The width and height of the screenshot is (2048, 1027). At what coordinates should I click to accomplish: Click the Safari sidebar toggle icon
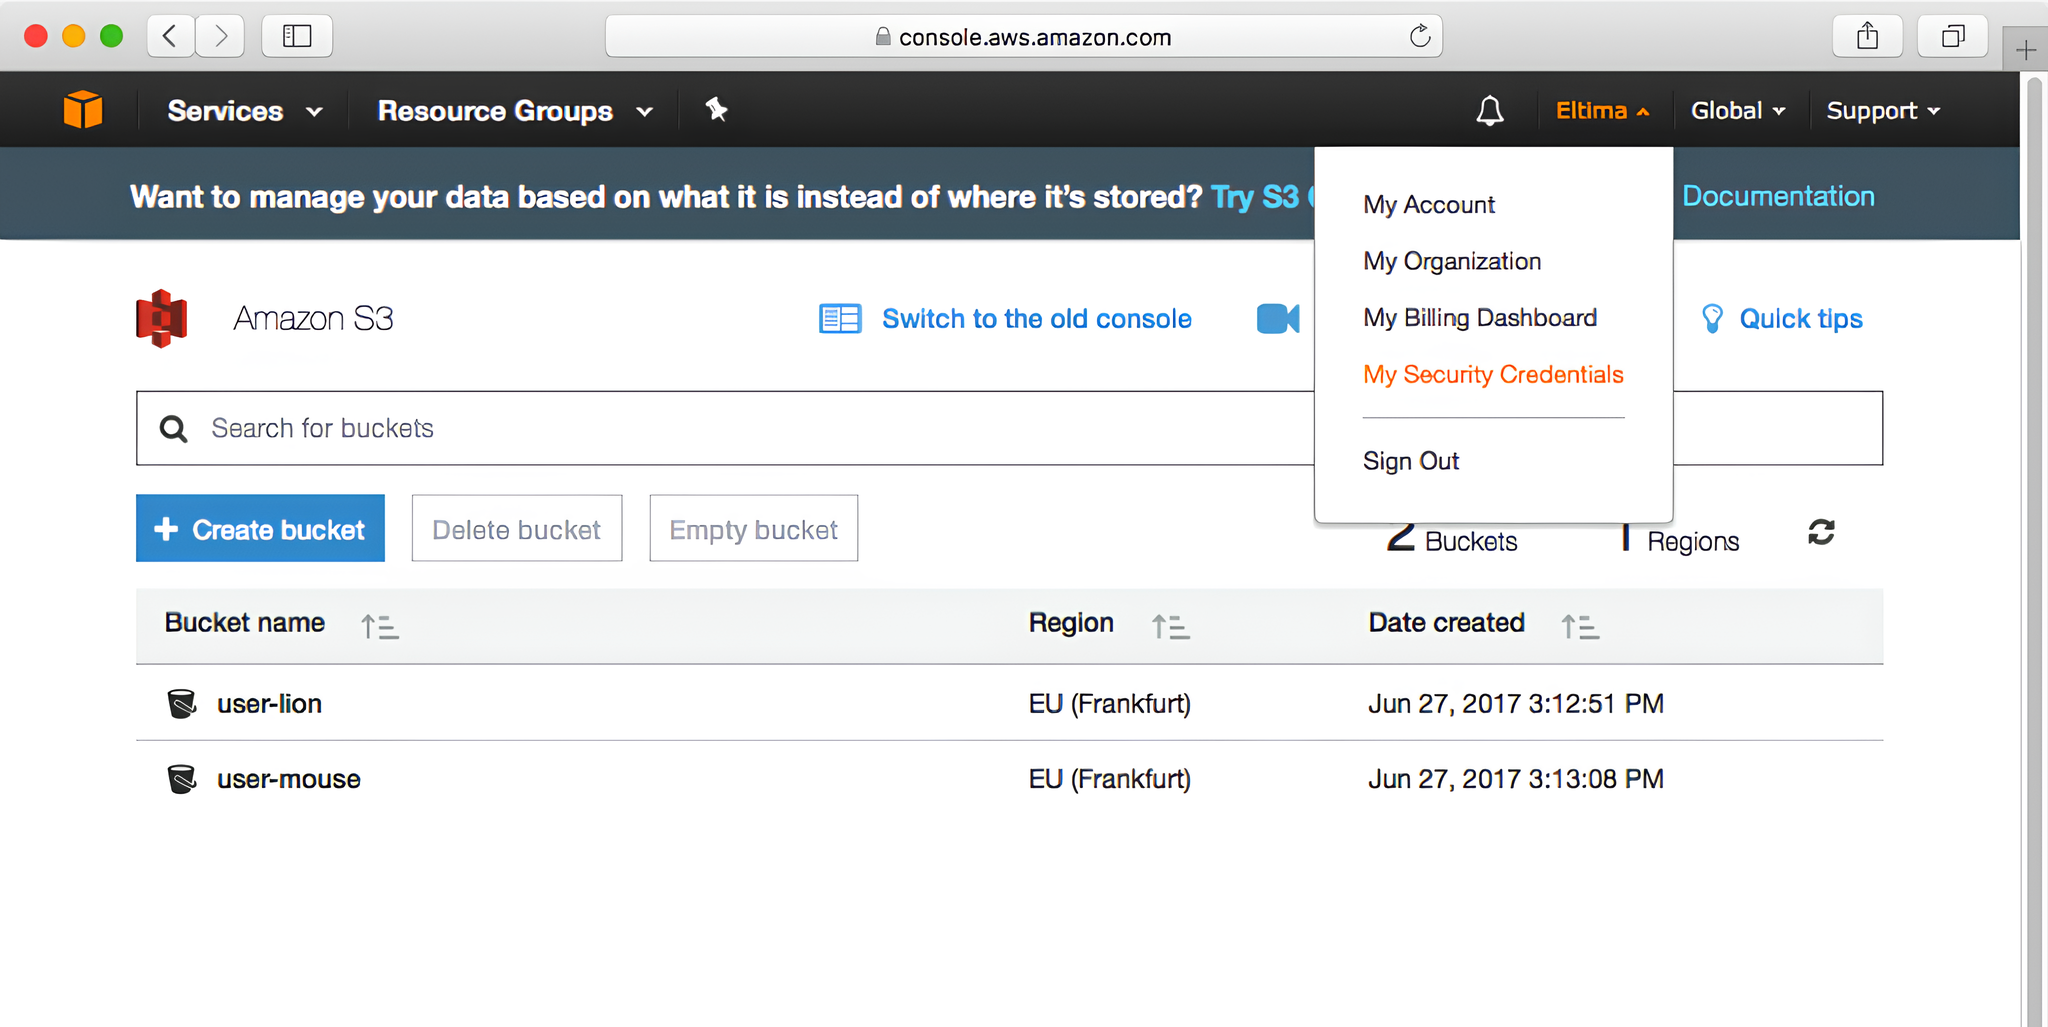click(x=297, y=37)
